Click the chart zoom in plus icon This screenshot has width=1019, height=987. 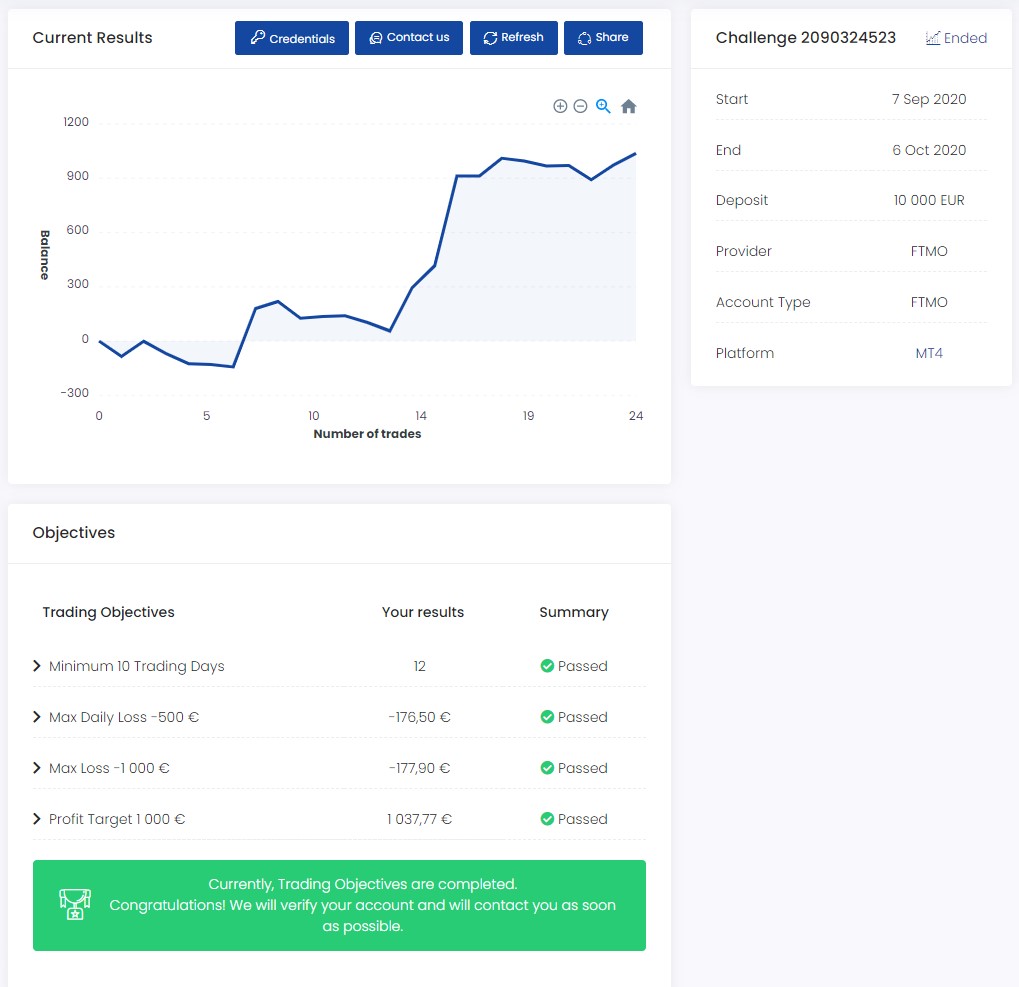(560, 106)
